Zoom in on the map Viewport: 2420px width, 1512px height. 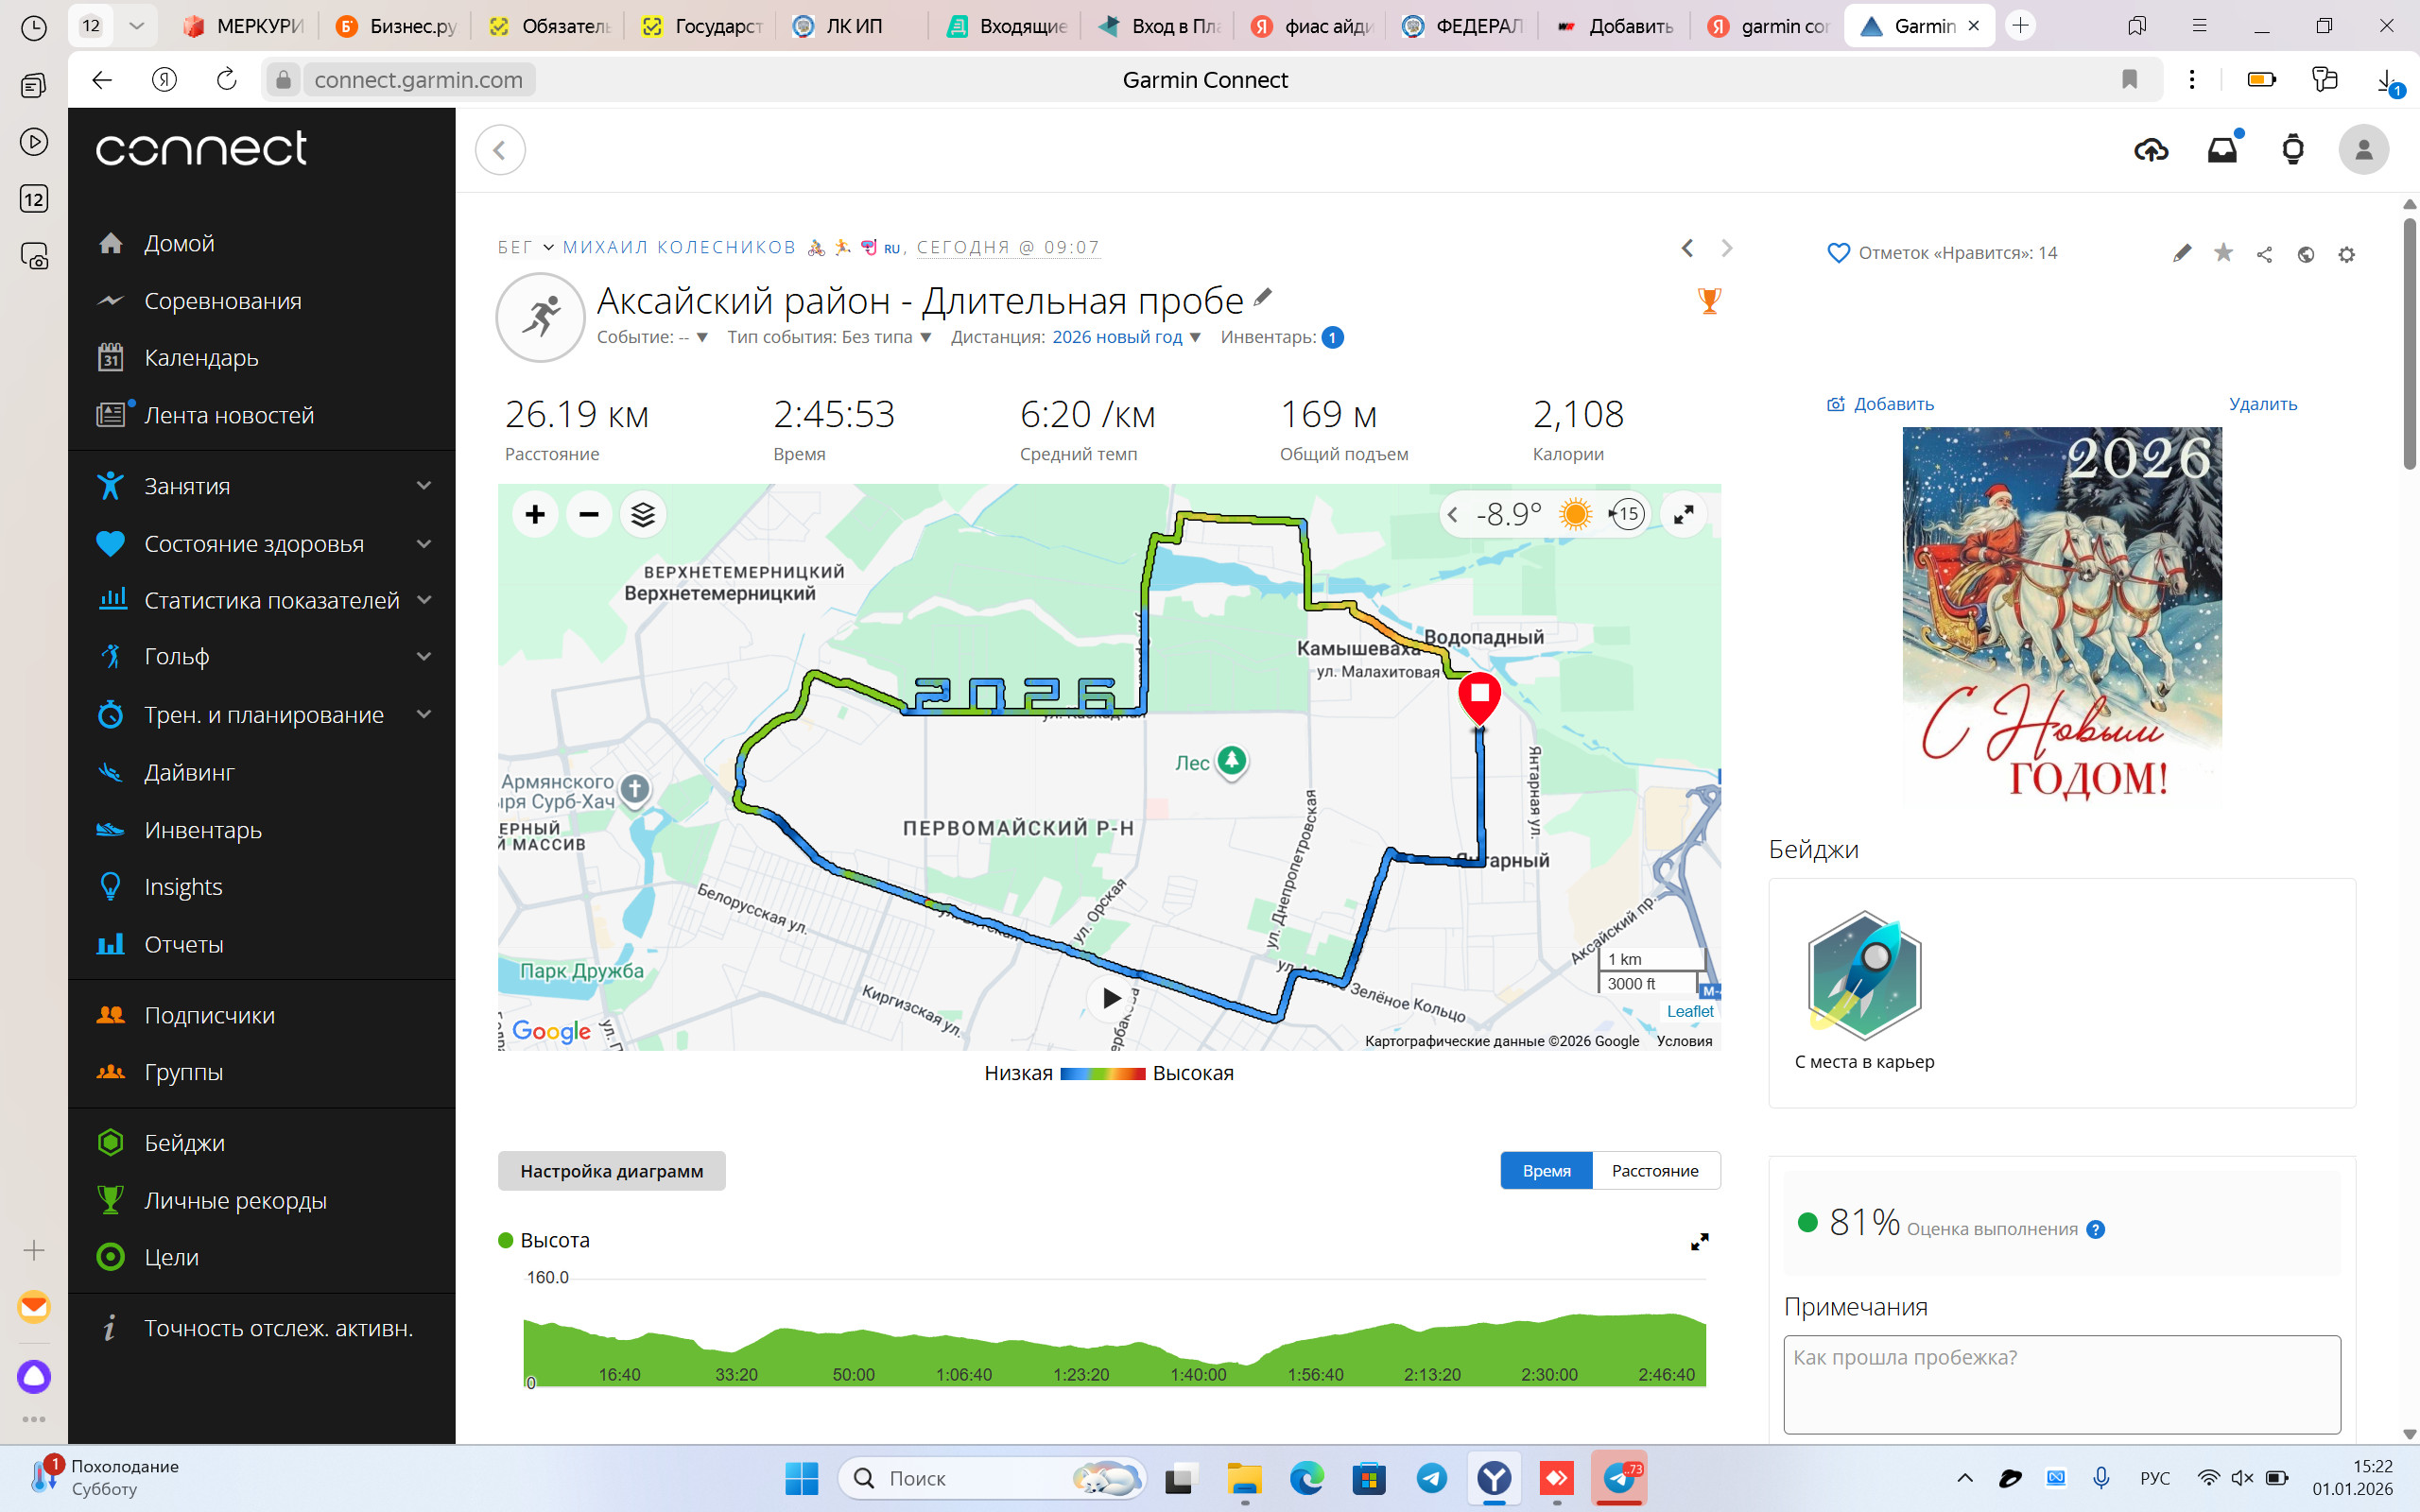[535, 514]
